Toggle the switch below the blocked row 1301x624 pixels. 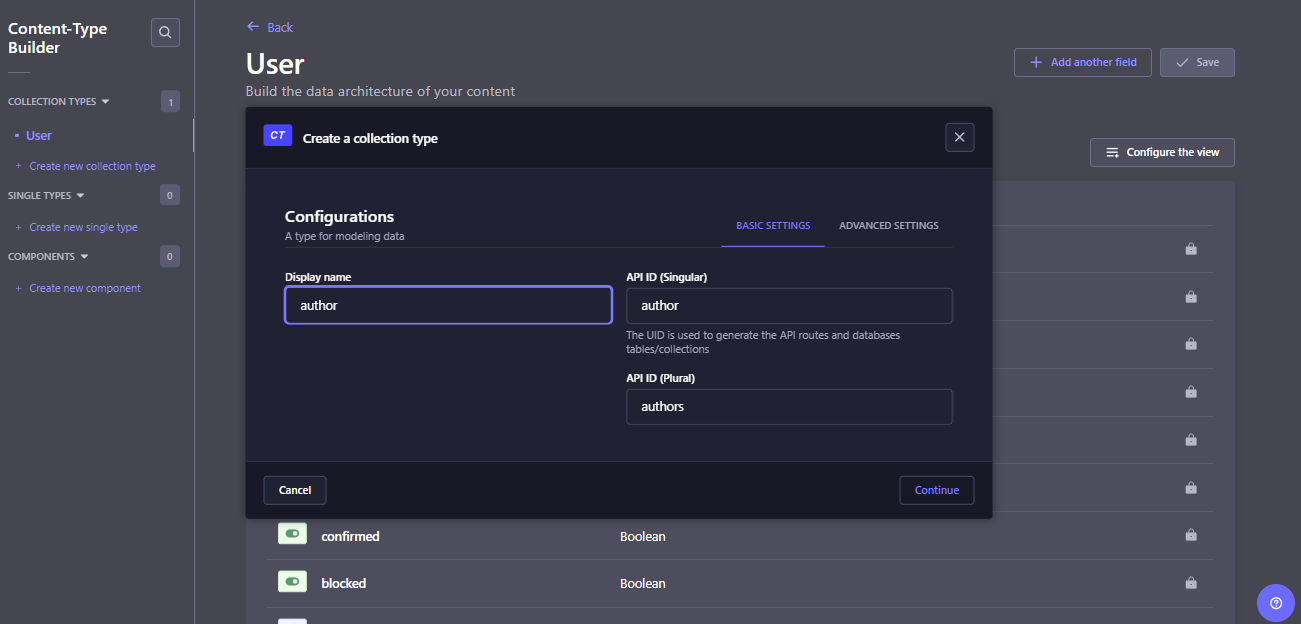click(x=292, y=620)
